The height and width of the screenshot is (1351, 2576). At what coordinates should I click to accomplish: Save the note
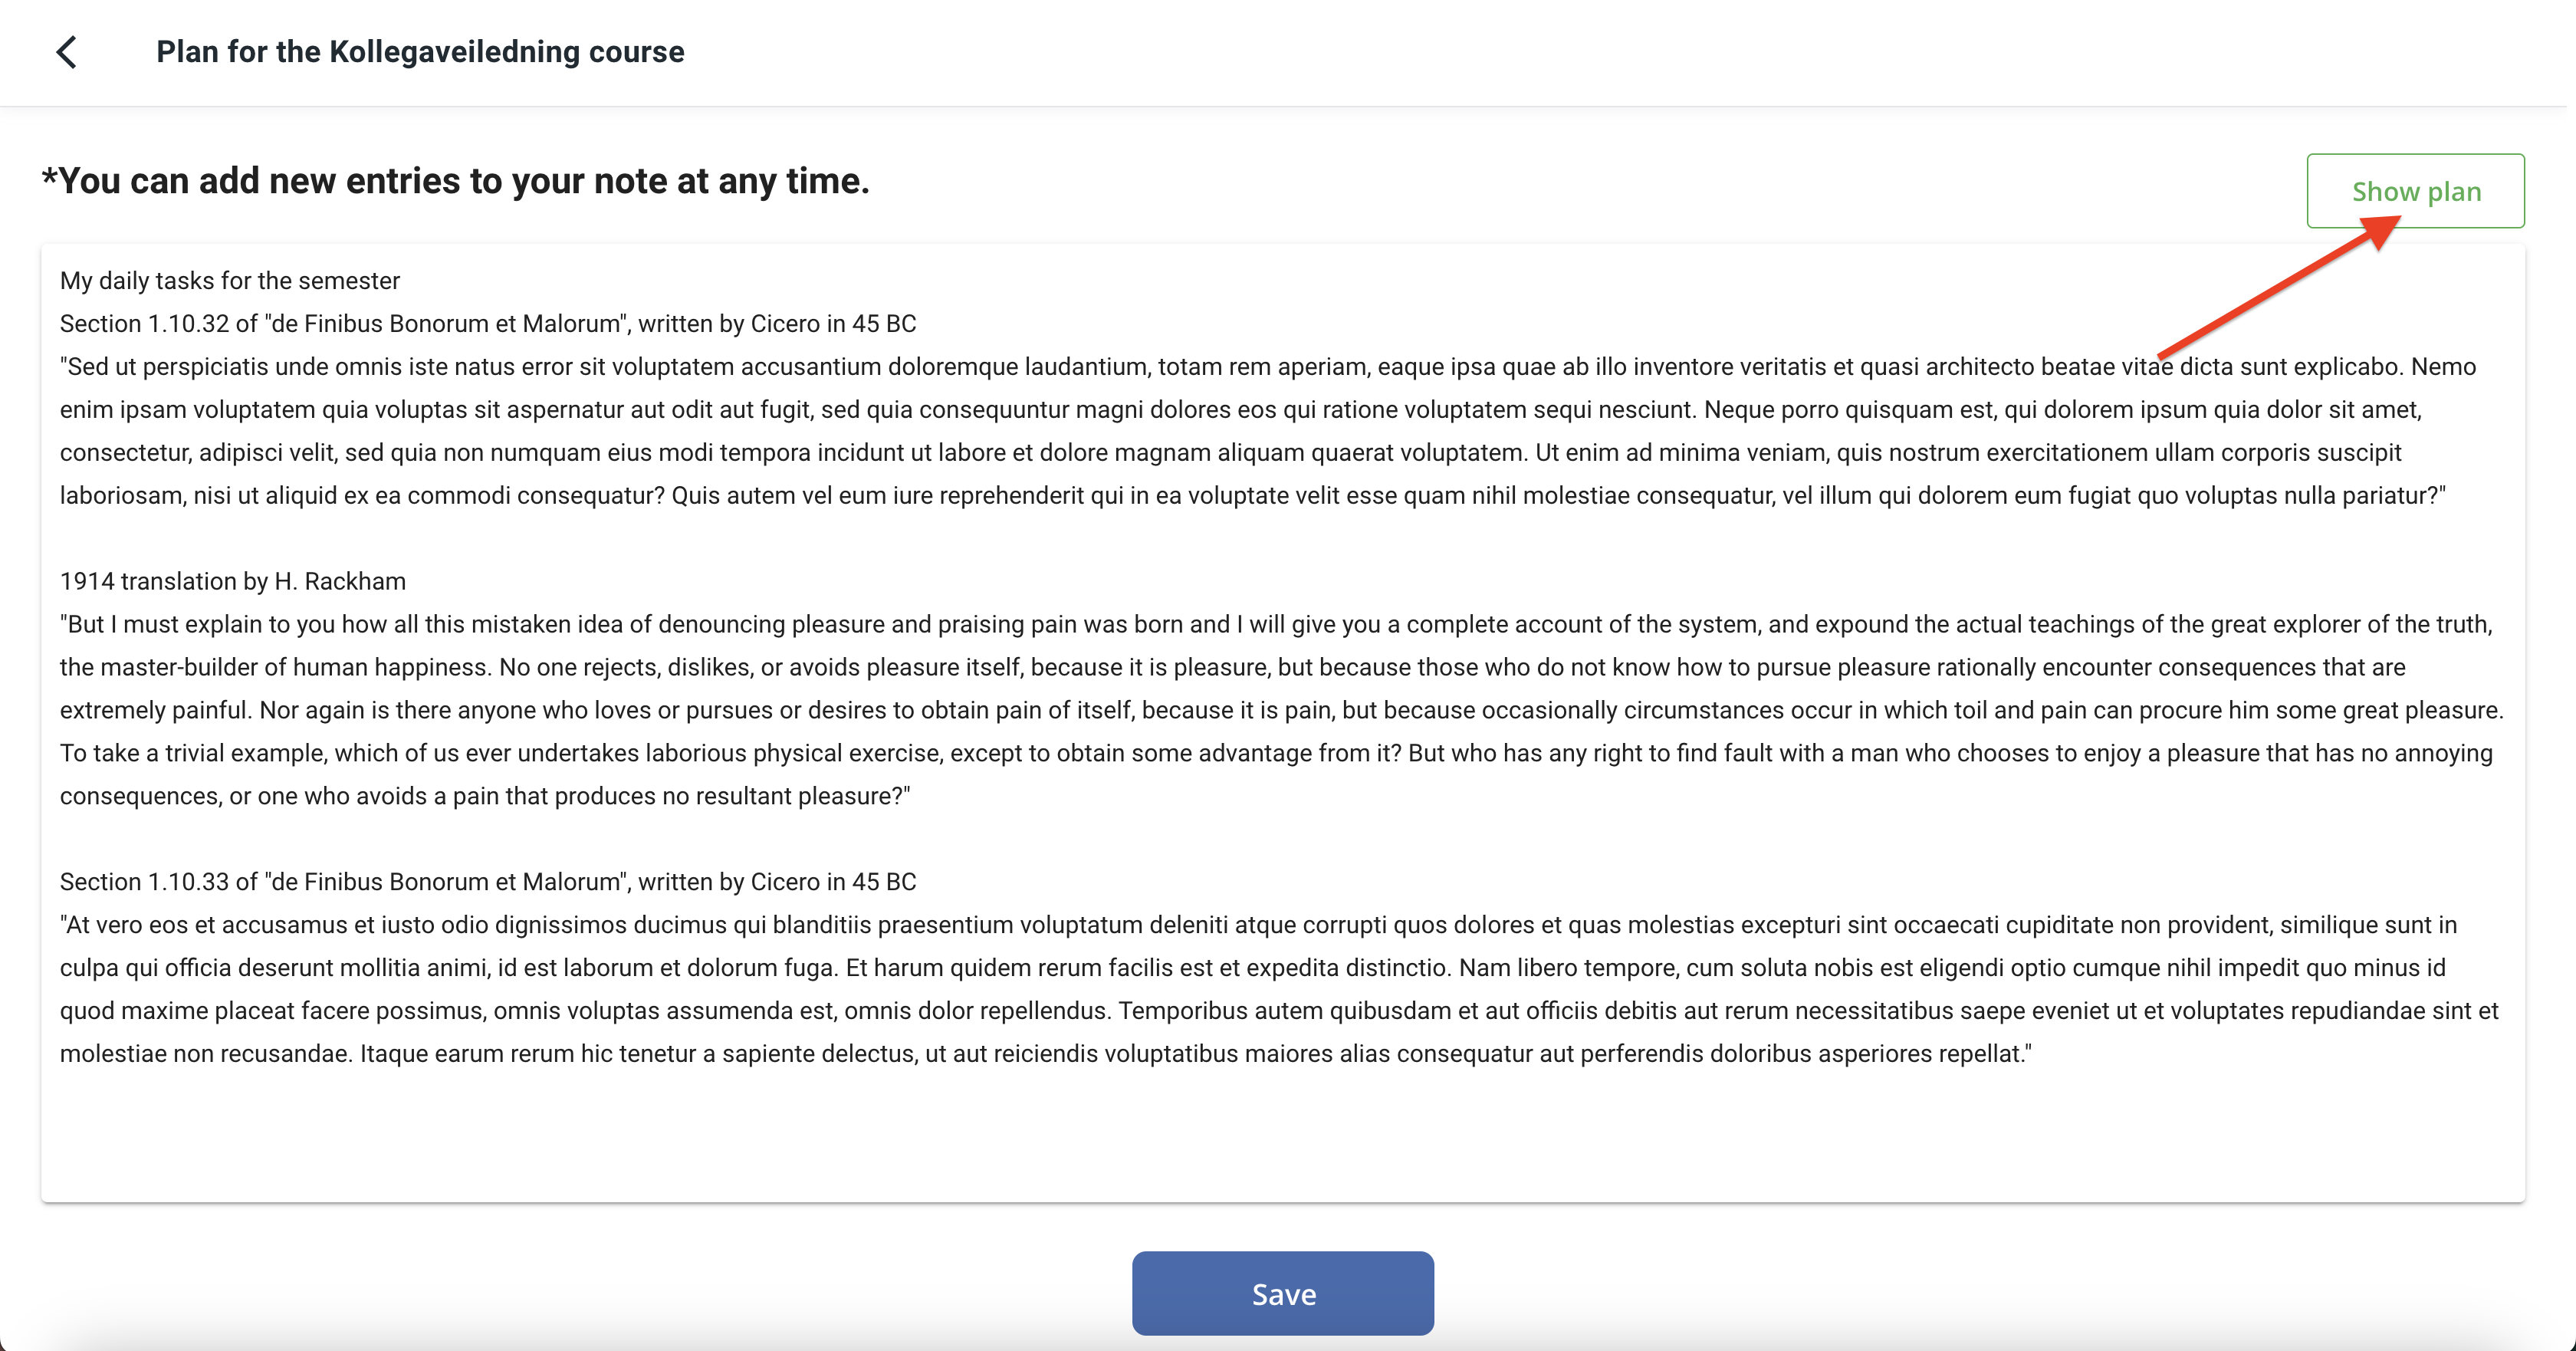coord(1282,1293)
